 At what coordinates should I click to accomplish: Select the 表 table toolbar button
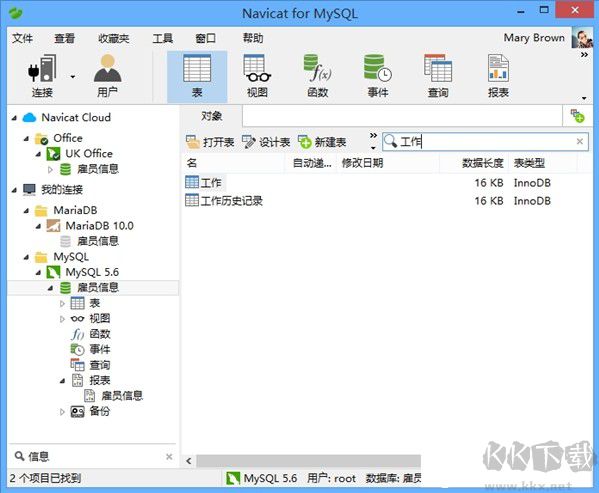point(197,76)
